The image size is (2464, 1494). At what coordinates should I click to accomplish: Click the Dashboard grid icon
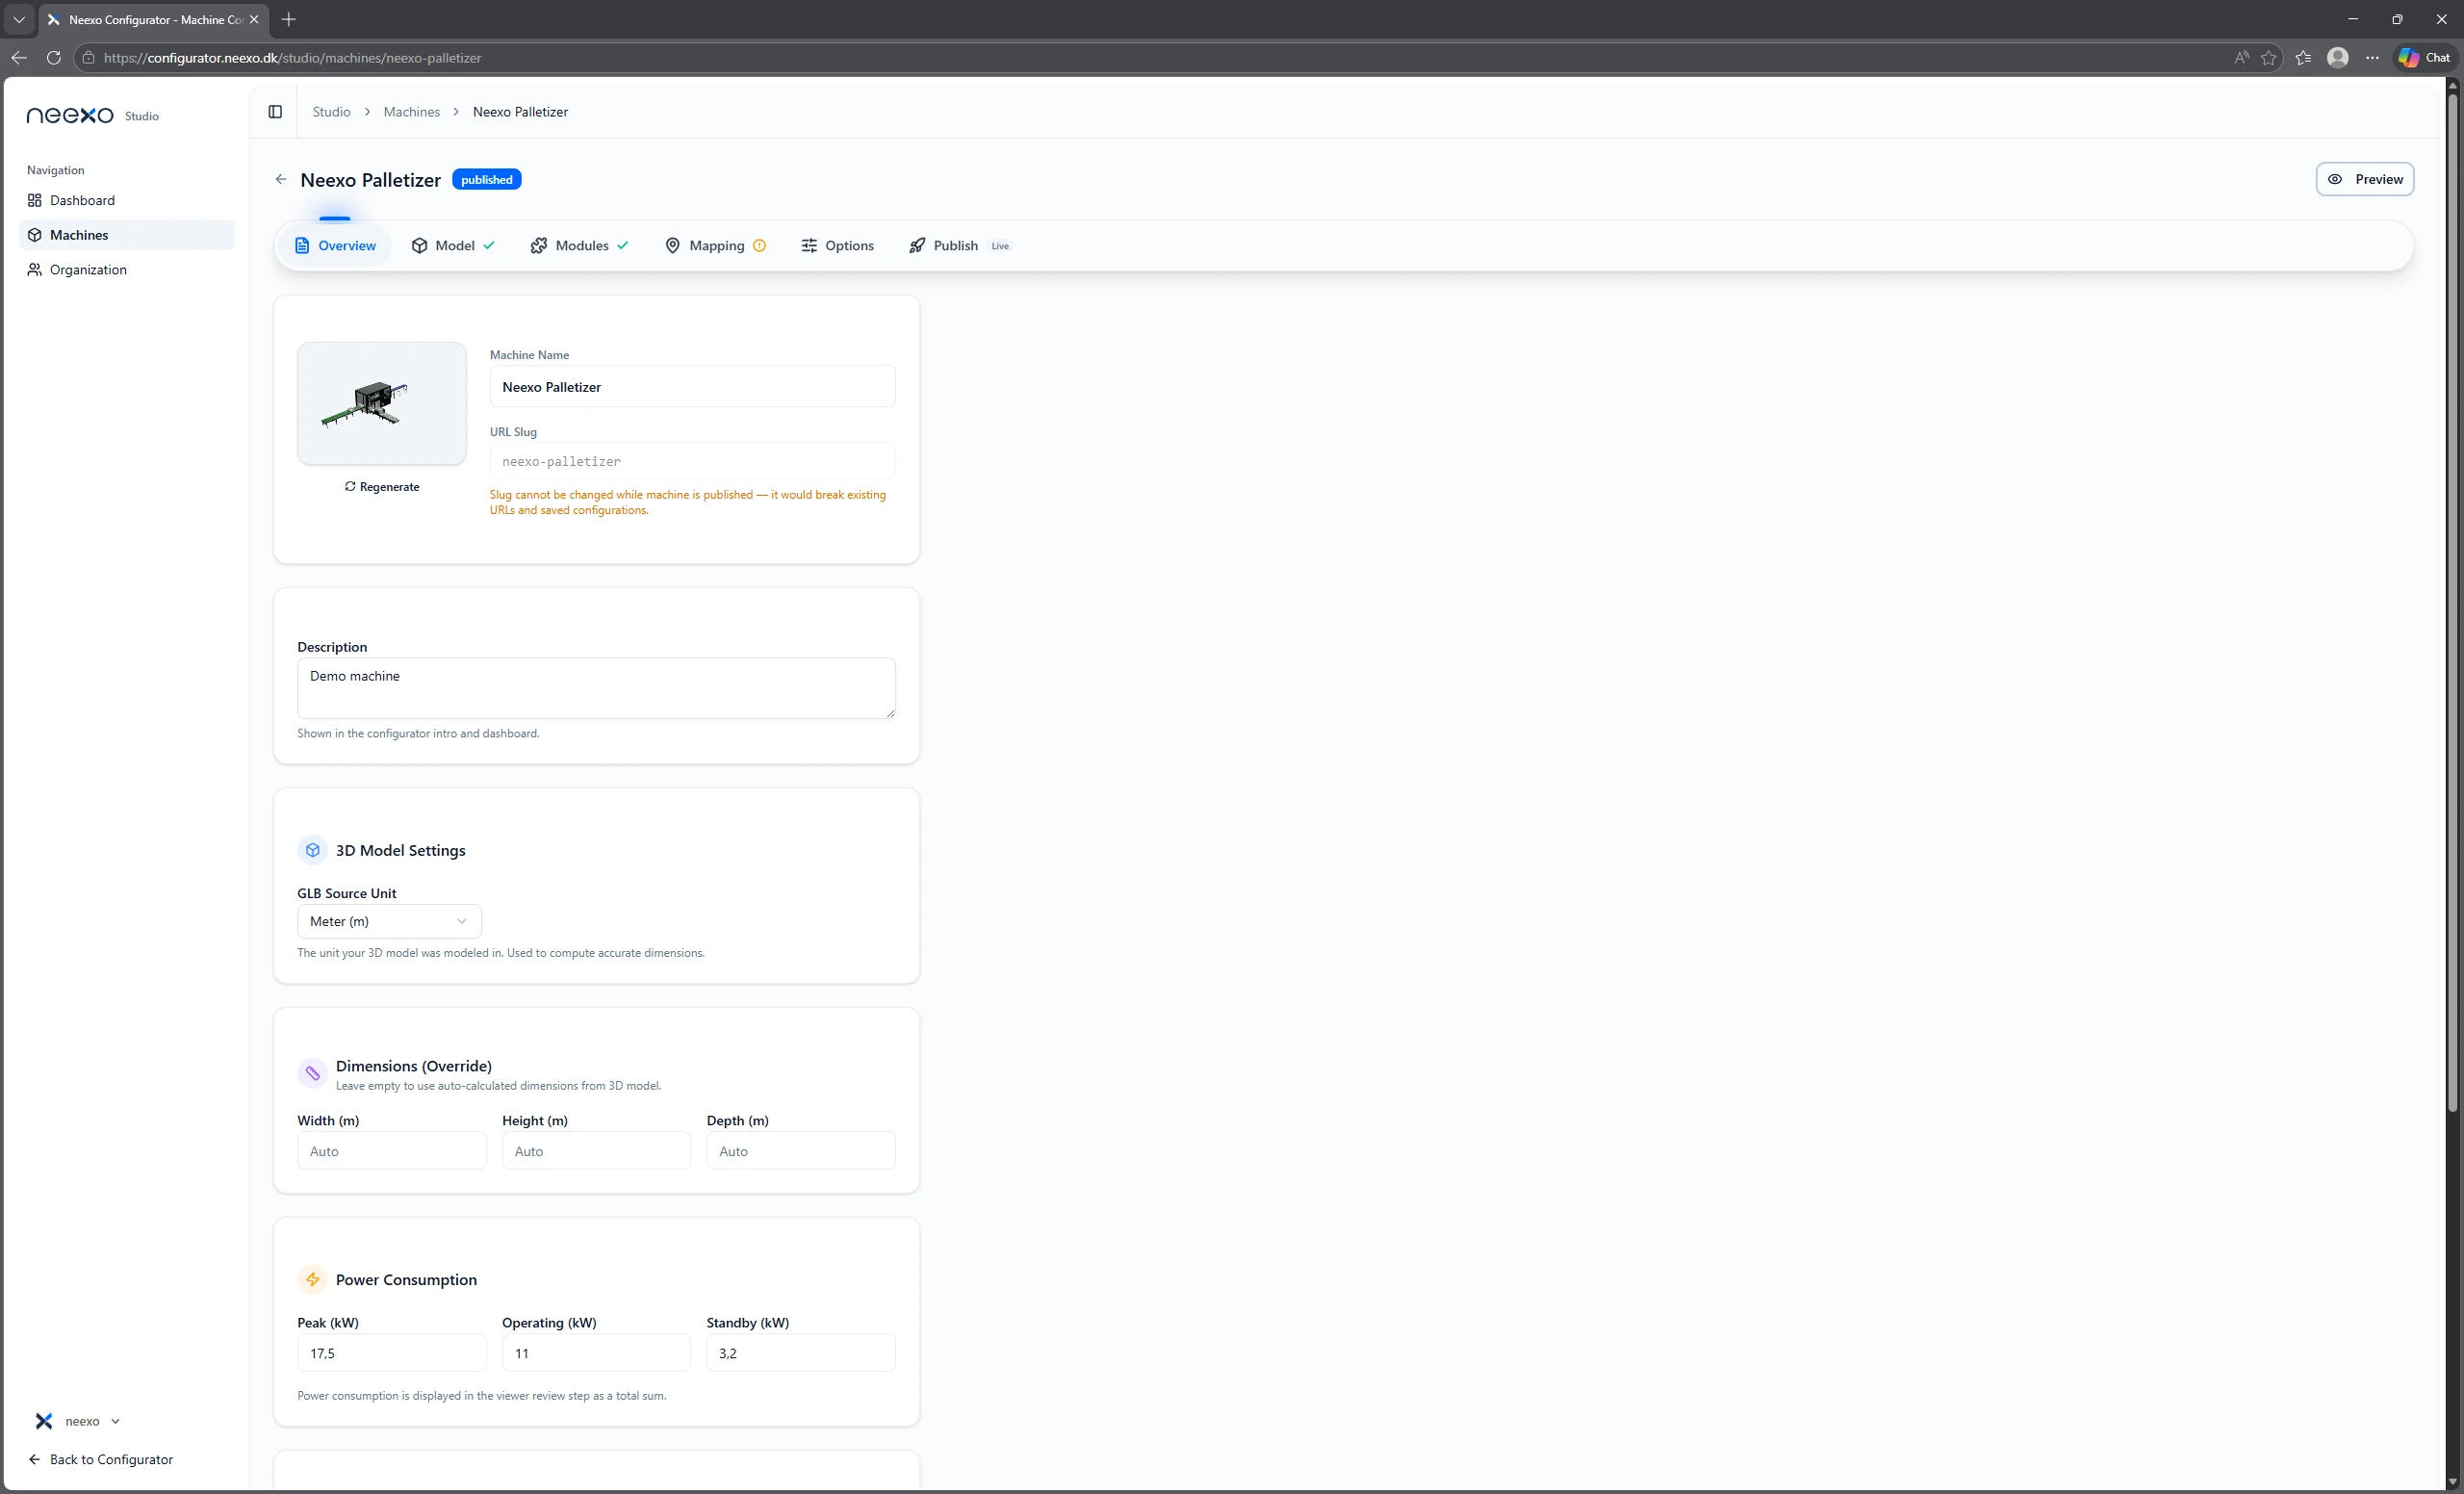click(35, 201)
